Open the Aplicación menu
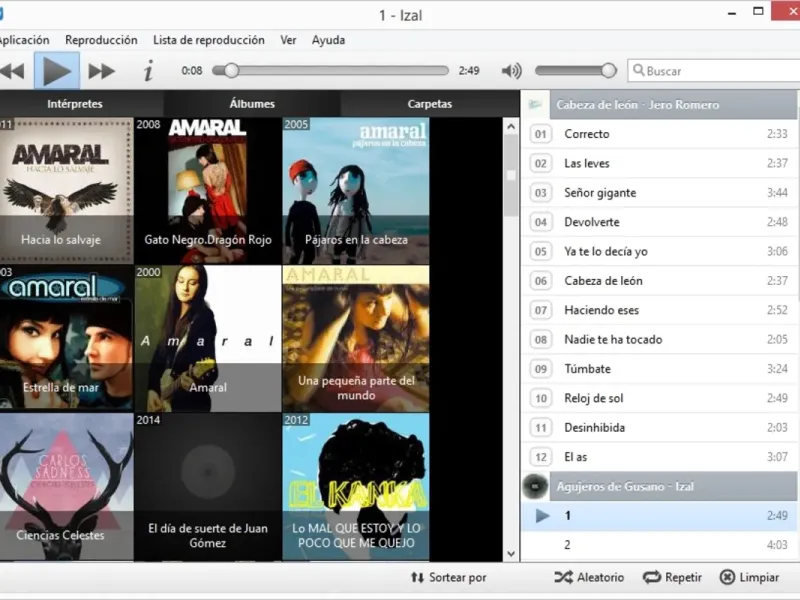Viewport: 800px width, 600px height. [x=24, y=40]
